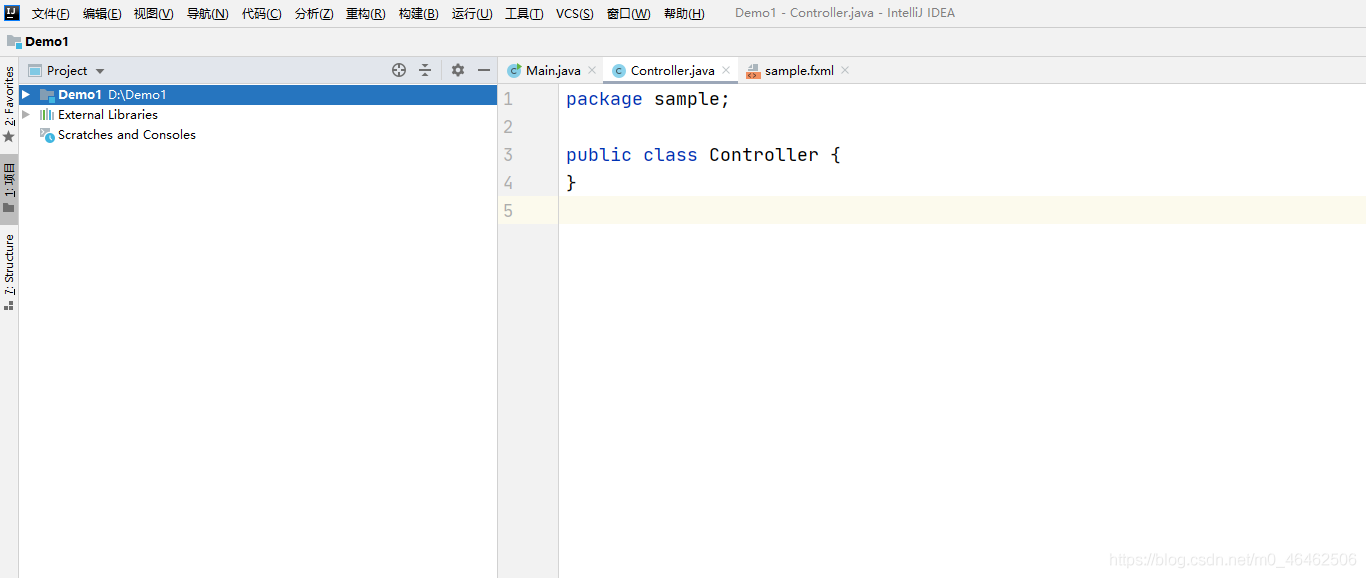Click the locate-in-project crosshair icon

click(x=399, y=70)
